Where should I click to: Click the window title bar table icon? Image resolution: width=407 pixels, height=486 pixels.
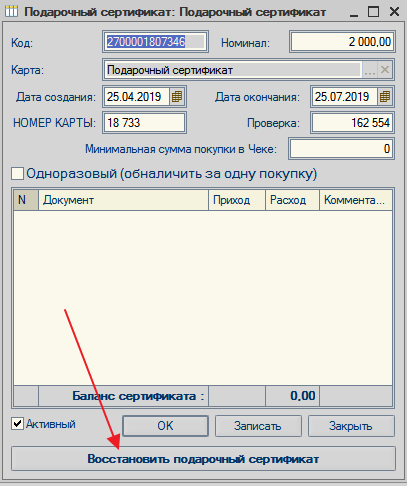(12, 12)
